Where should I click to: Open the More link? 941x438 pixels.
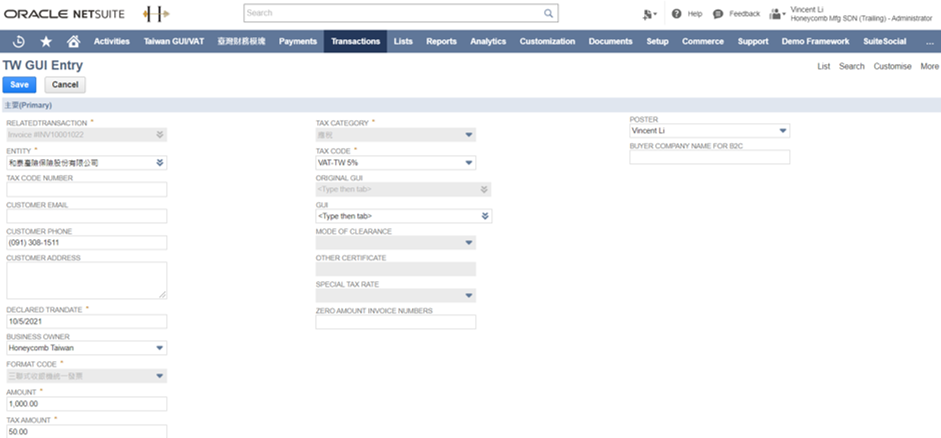929,67
